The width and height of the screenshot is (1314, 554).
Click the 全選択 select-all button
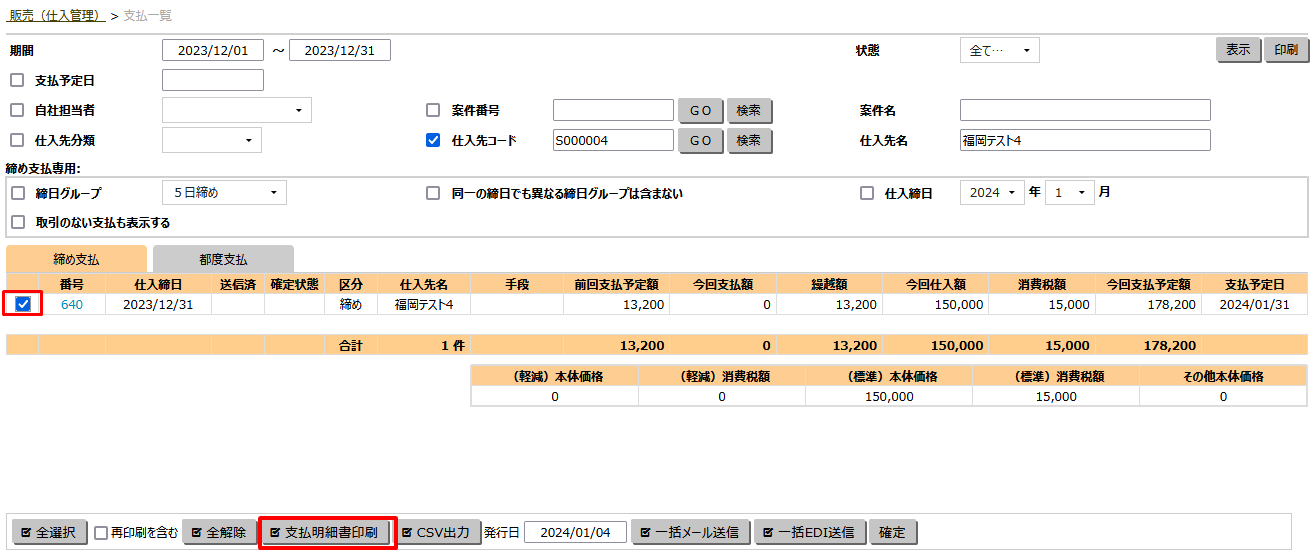49,532
